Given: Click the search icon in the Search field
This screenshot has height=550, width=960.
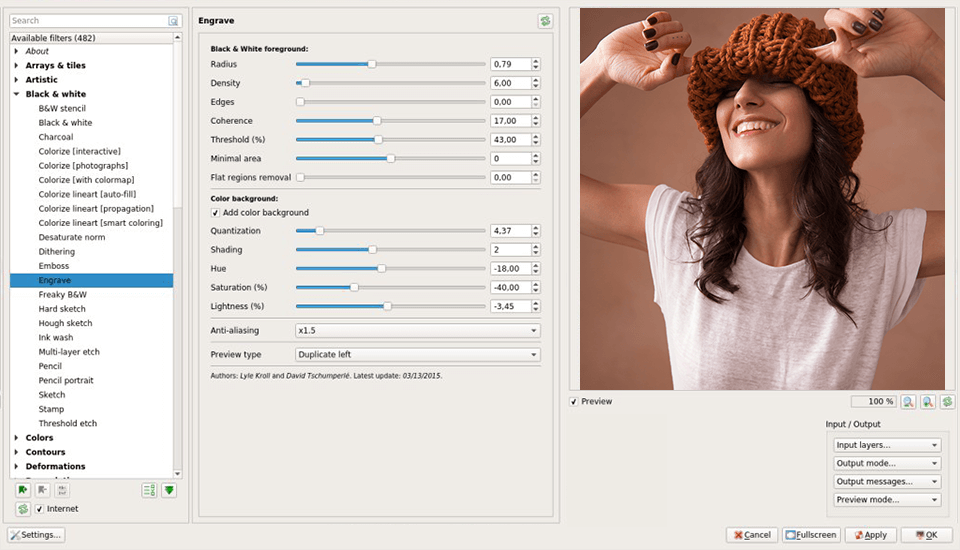Looking at the screenshot, I should [173, 21].
